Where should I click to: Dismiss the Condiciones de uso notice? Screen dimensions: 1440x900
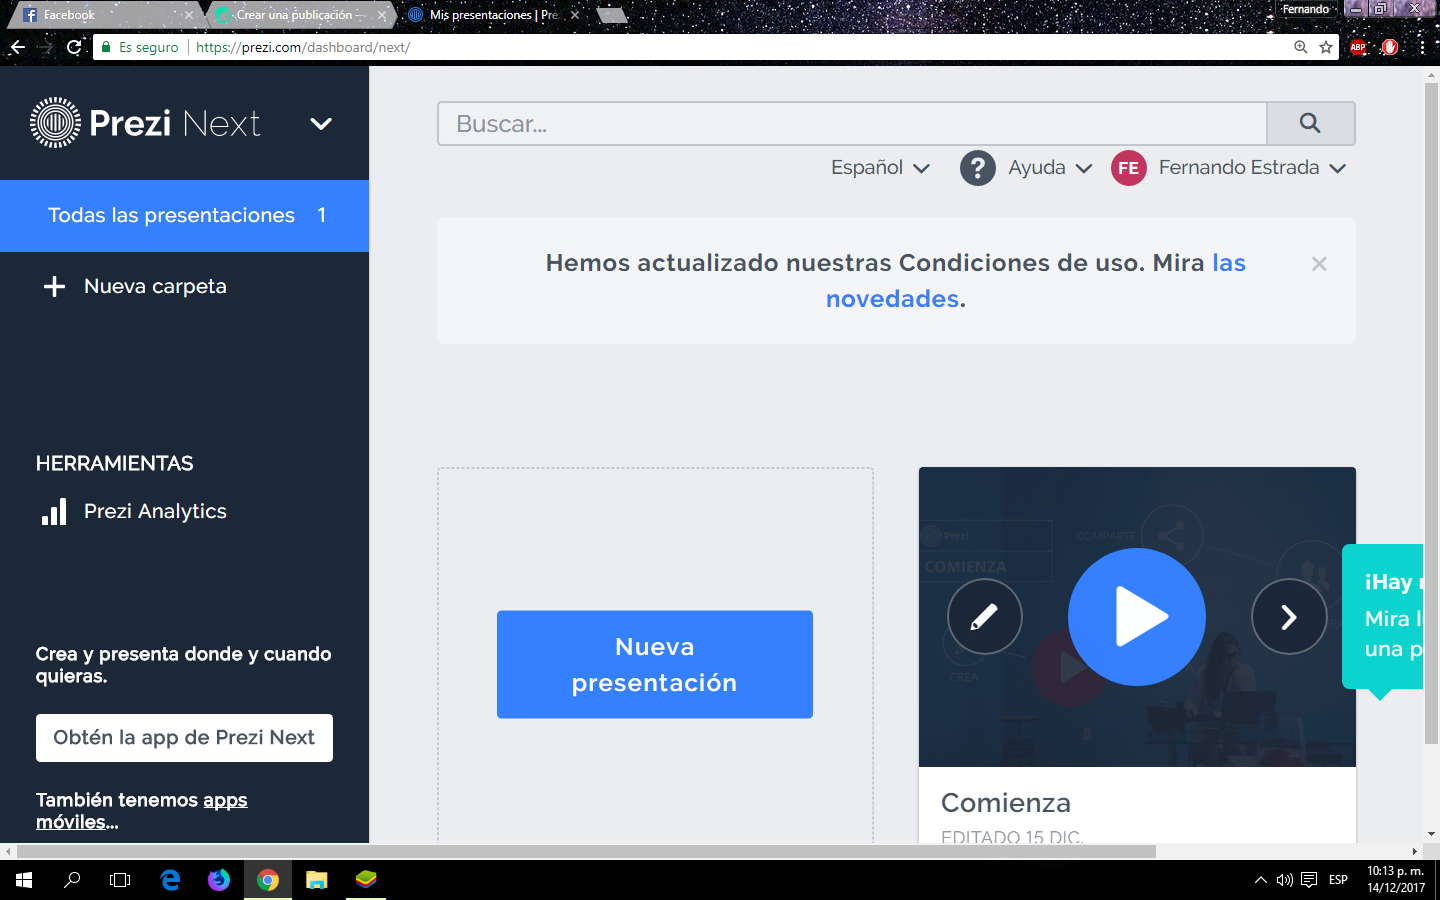[1319, 264]
